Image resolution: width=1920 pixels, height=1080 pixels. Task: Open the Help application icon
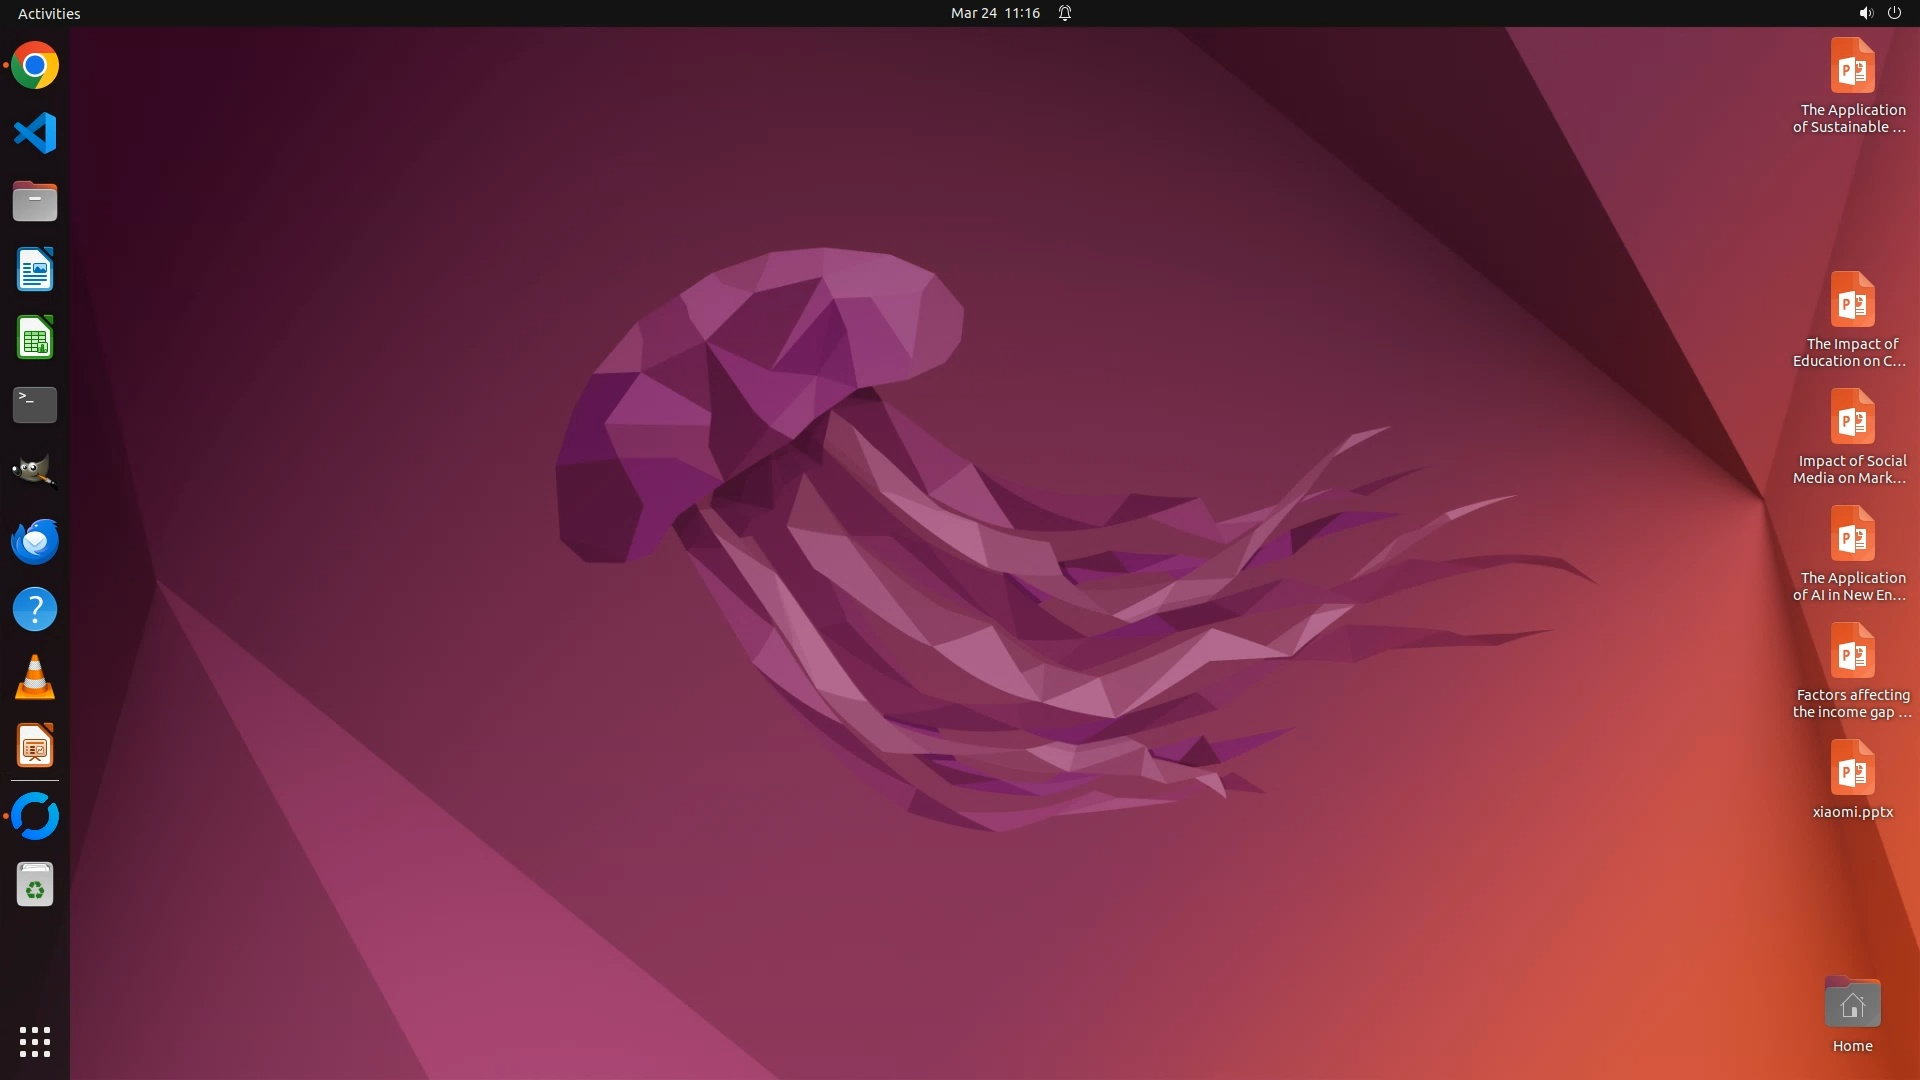35,609
